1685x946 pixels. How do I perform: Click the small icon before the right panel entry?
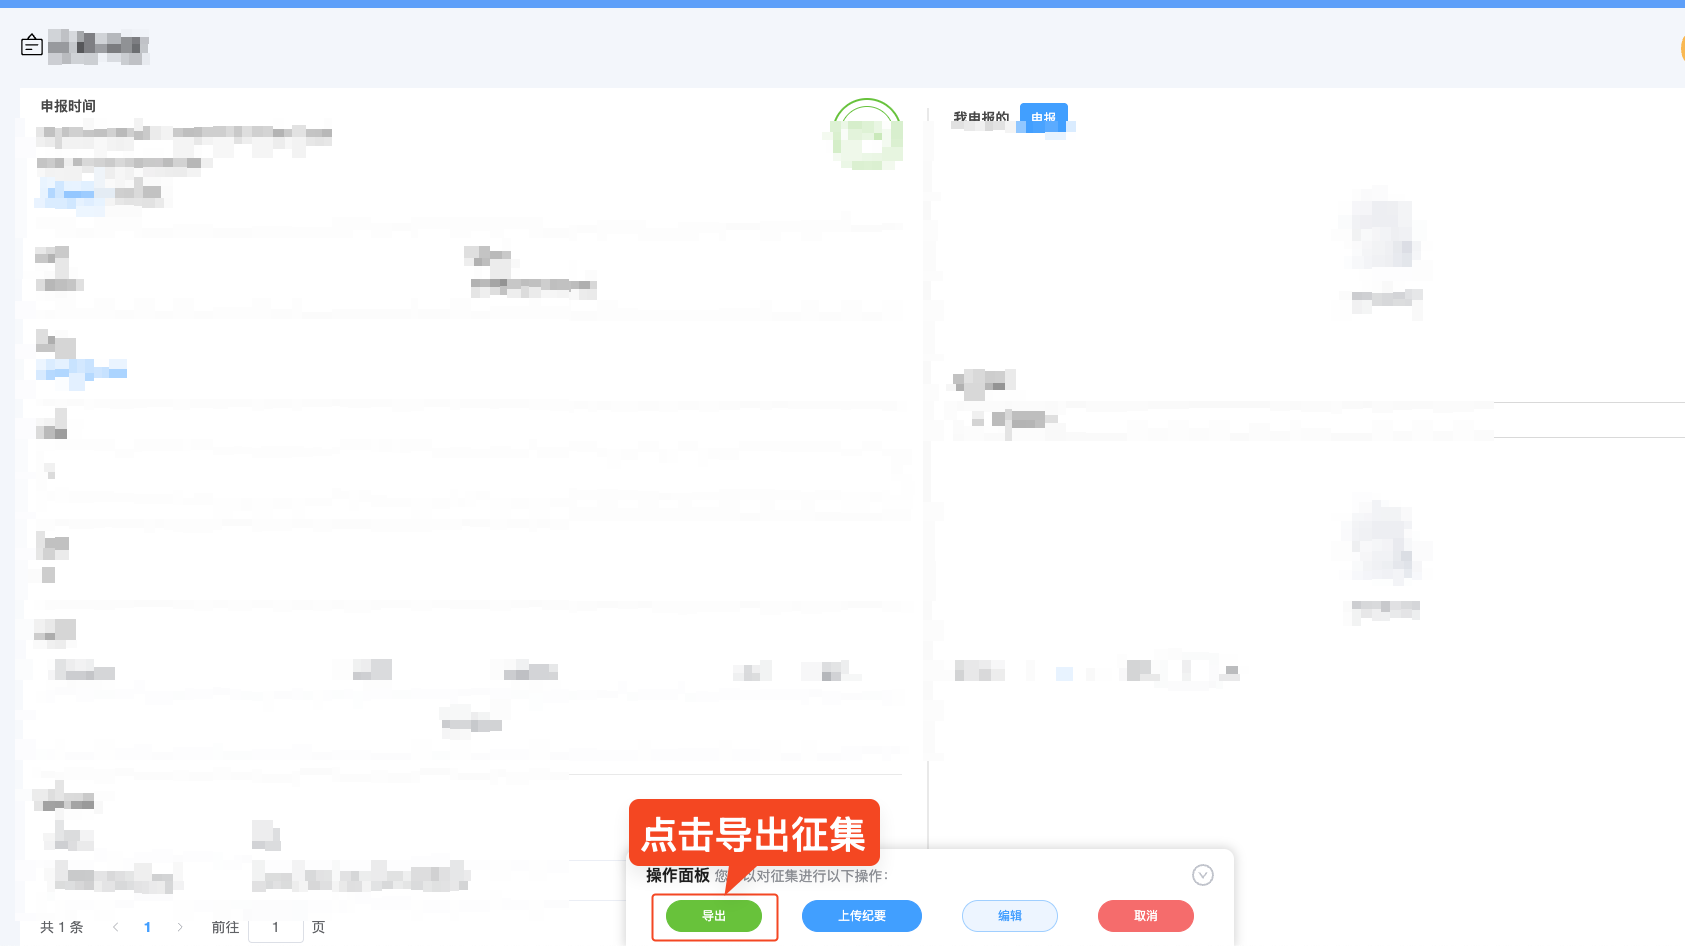(x=977, y=420)
